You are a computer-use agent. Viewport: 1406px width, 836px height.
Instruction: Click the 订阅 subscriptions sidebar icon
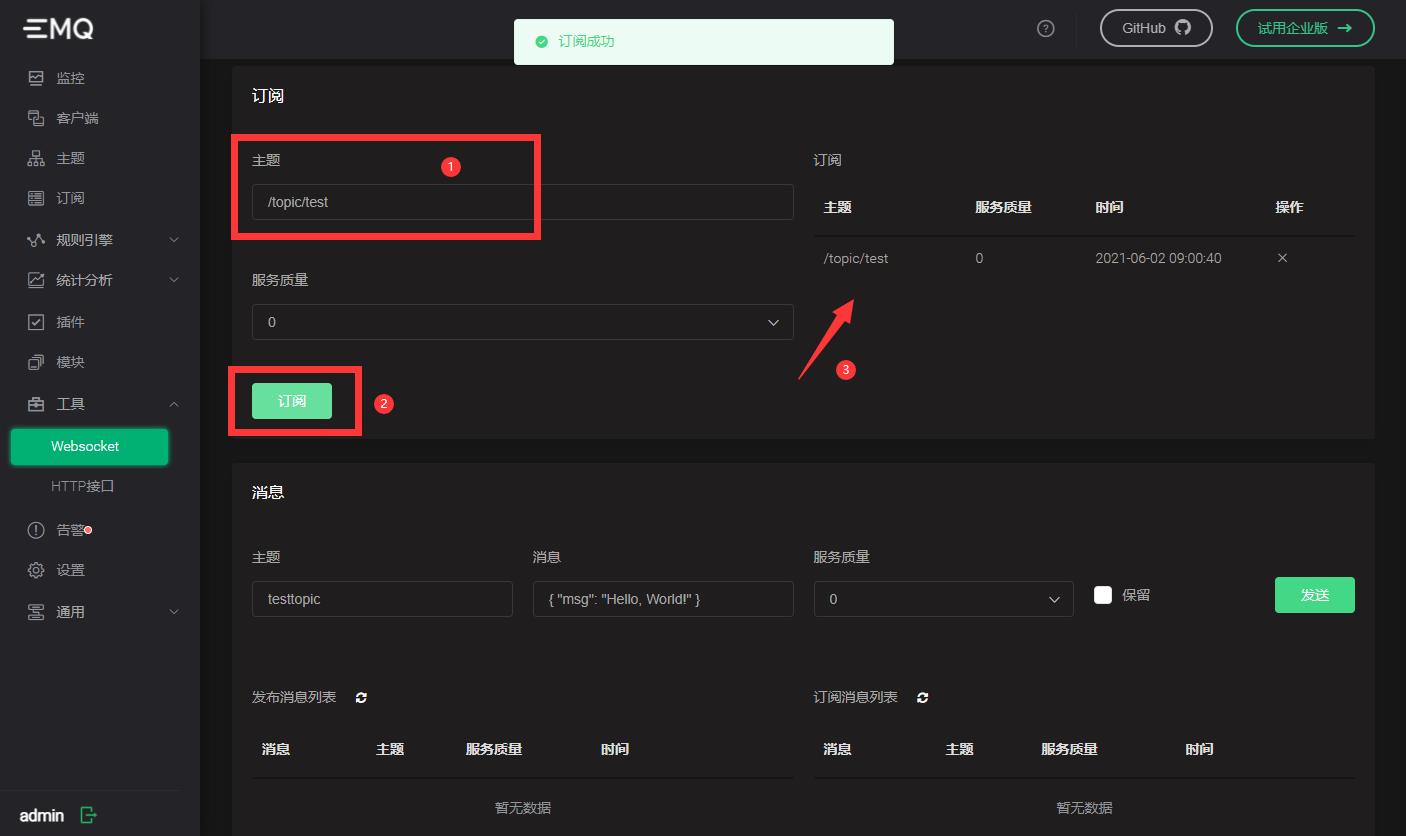36,198
